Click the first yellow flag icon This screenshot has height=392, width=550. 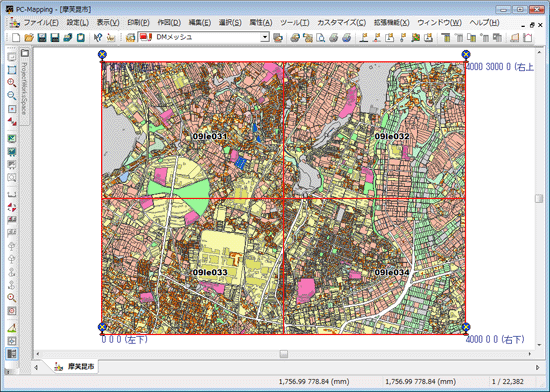point(364,37)
